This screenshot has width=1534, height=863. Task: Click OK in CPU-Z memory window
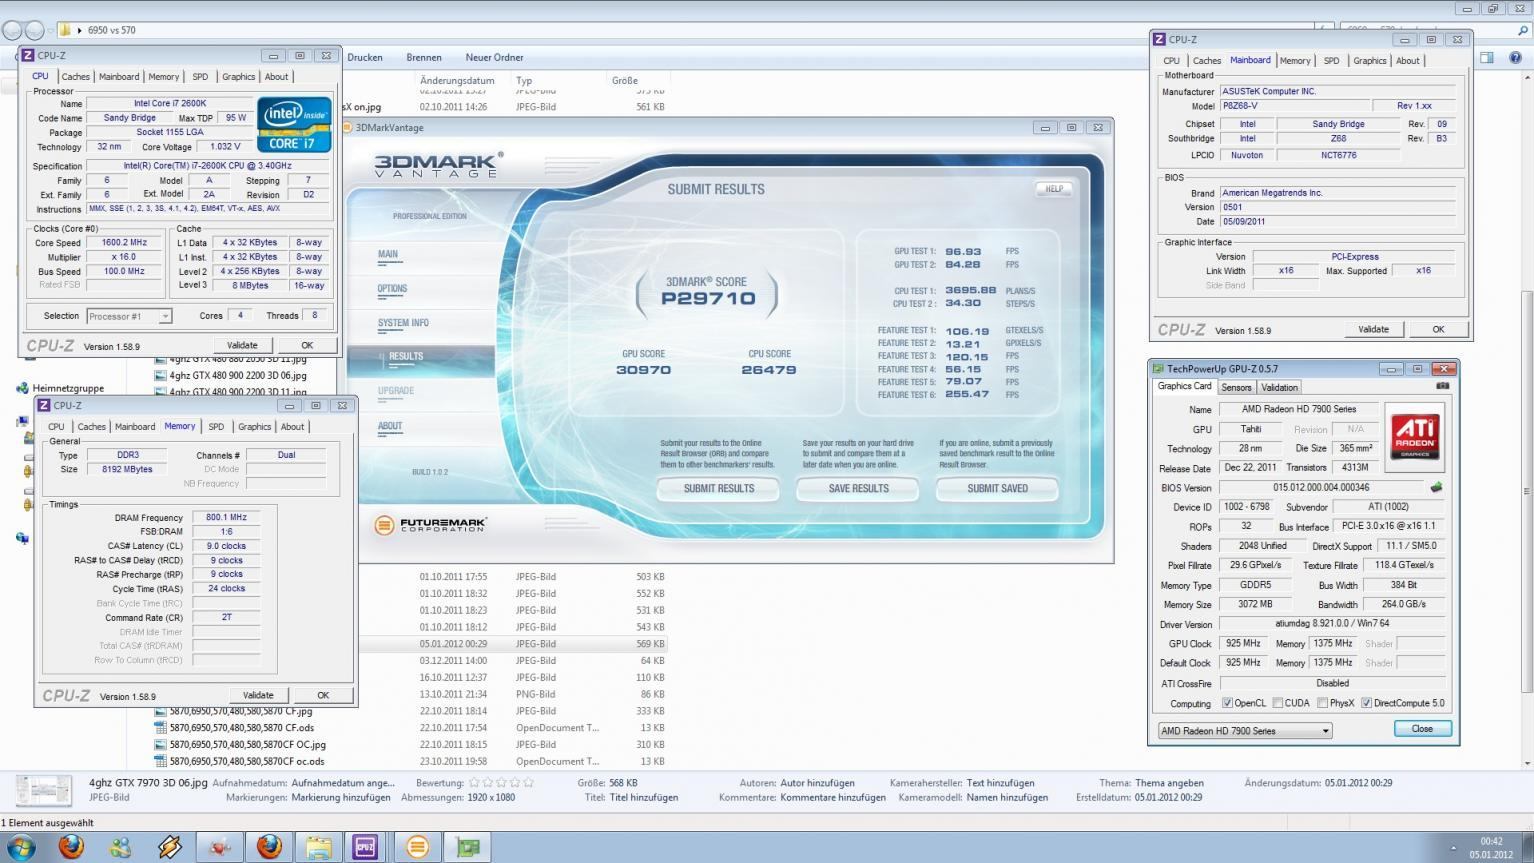[322, 695]
